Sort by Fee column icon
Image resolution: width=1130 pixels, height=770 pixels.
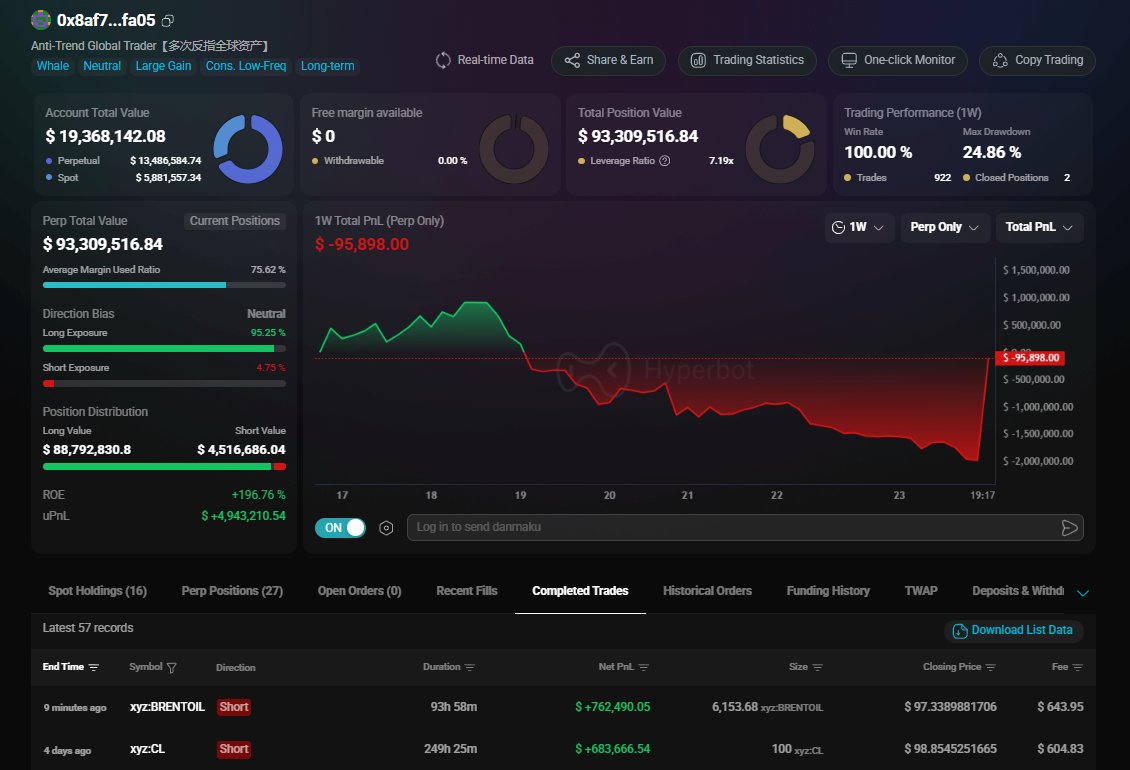[1077, 668]
